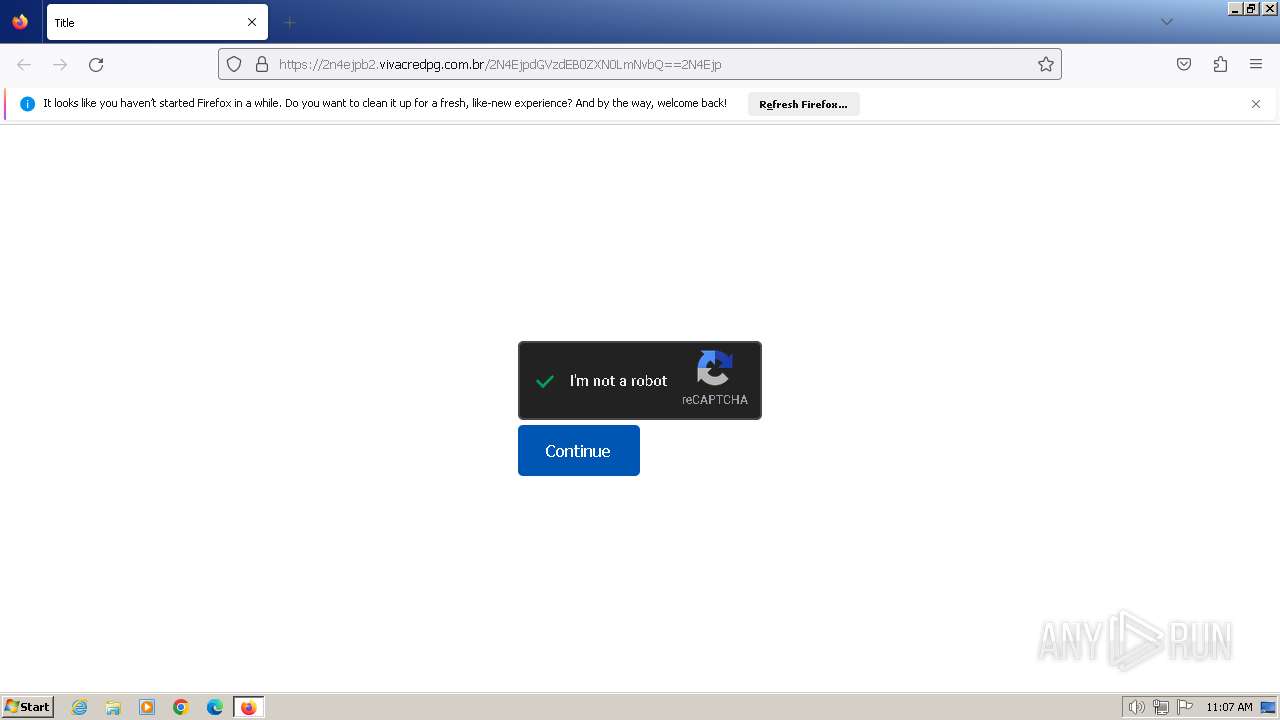
Task: Close the 'Title' browser tab
Action: coord(252,22)
